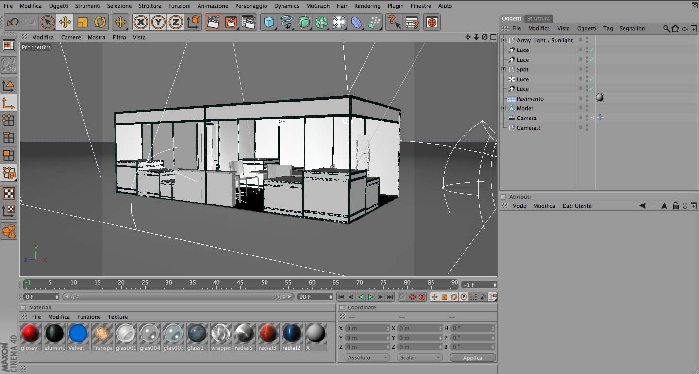The image size is (699, 374).
Task: Select Object Axis mode in left sidebar
Action: [8, 103]
